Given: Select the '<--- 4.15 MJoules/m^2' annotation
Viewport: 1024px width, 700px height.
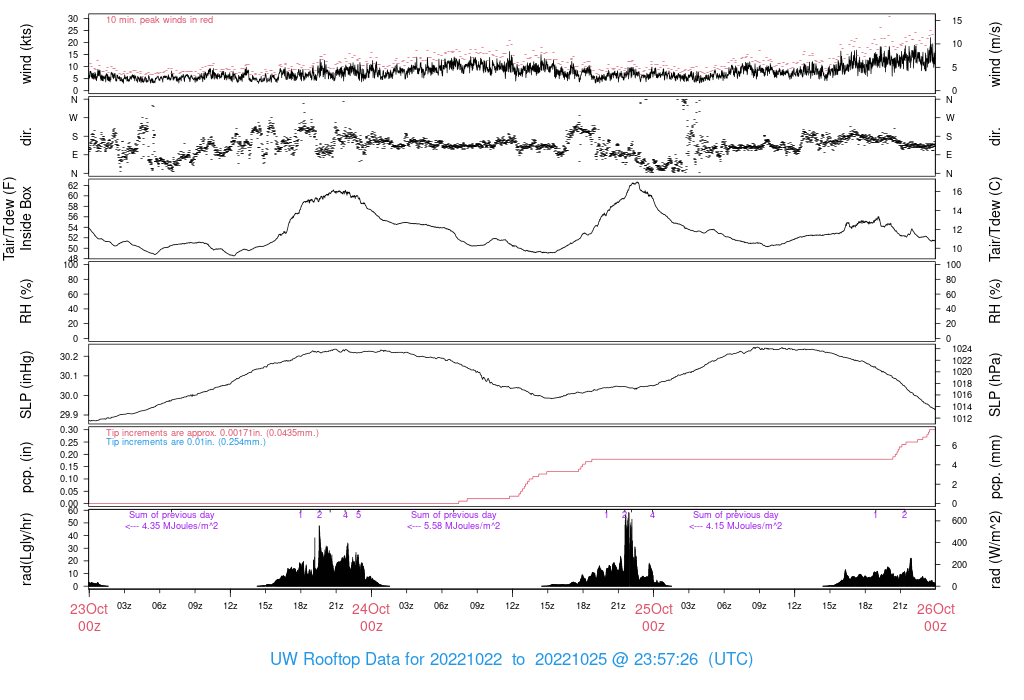Looking at the screenshot, I should (x=735, y=526).
